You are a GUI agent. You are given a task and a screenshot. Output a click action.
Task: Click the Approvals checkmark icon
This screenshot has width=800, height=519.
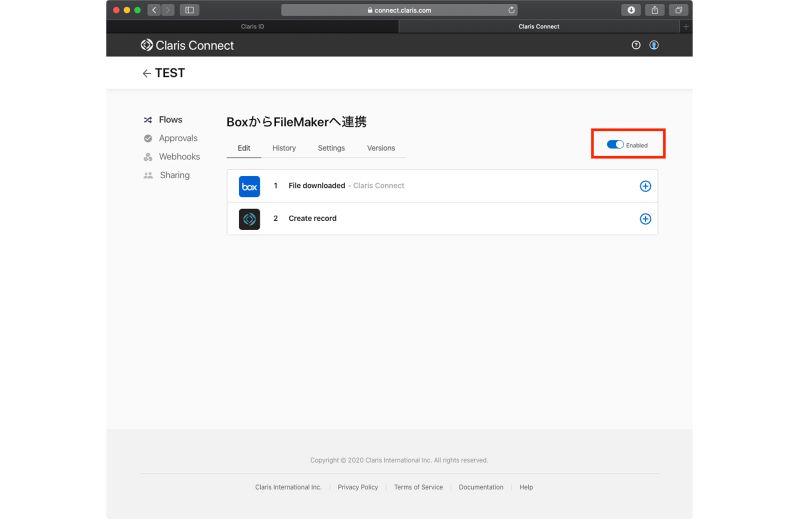click(148, 138)
